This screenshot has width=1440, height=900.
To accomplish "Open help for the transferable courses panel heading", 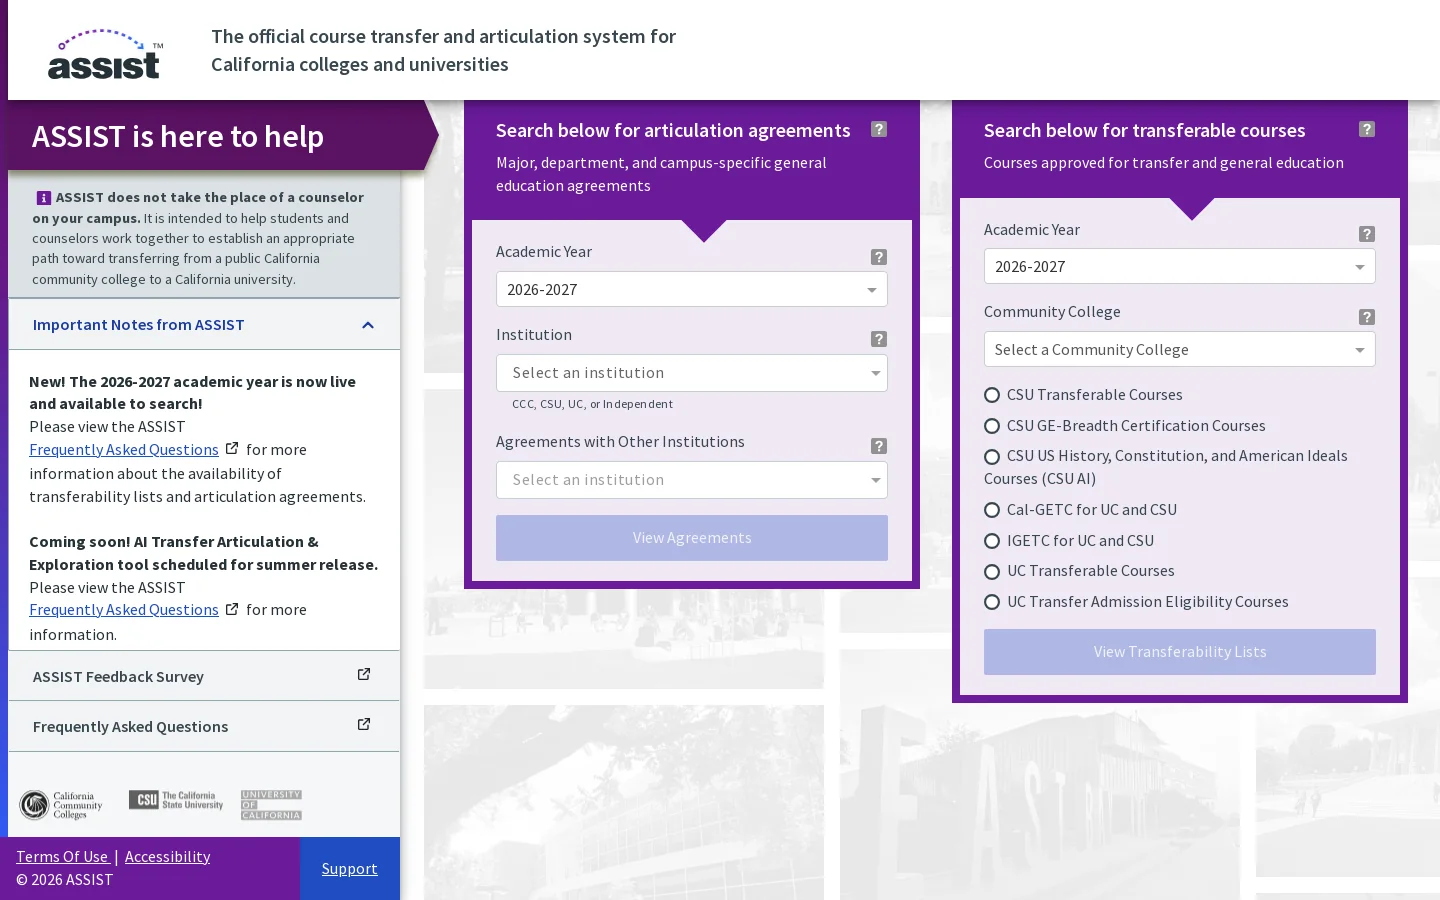I will (1367, 129).
